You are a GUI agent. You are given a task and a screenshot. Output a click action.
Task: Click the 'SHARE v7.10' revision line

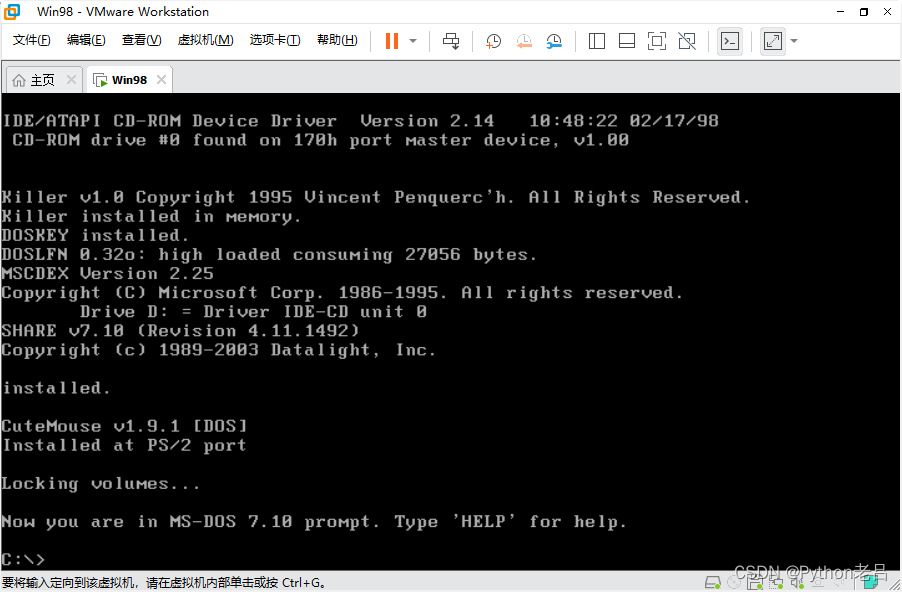(x=180, y=331)
